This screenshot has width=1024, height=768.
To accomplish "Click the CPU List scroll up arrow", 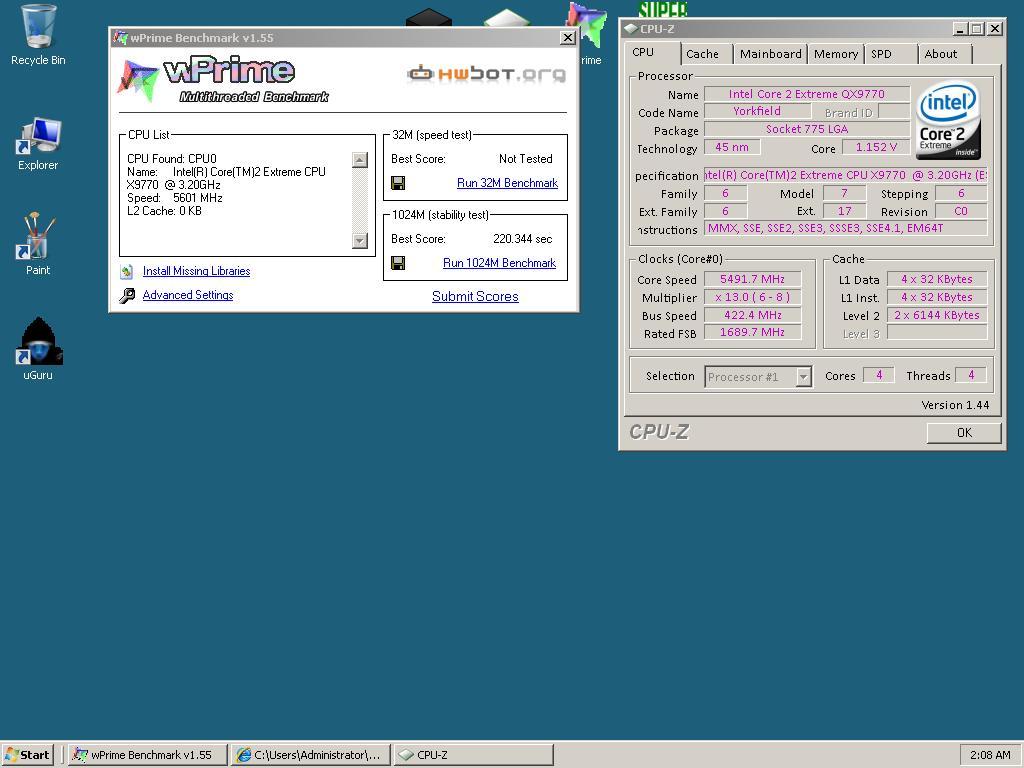I will click(360, 160).
